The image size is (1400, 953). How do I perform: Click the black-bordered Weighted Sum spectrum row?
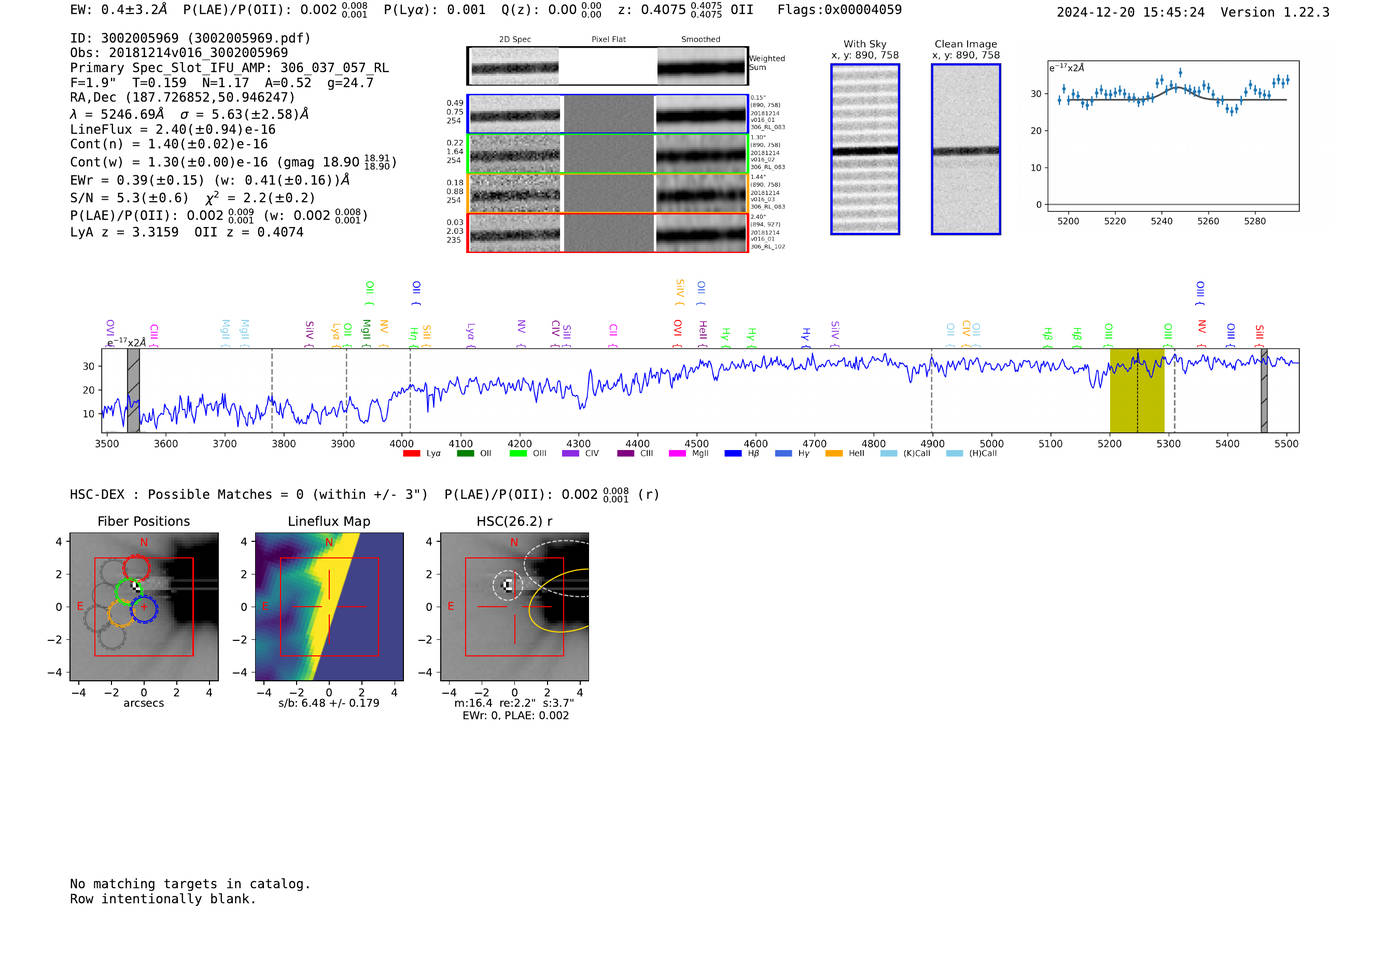pyautogui.click(x=608, y=66)
